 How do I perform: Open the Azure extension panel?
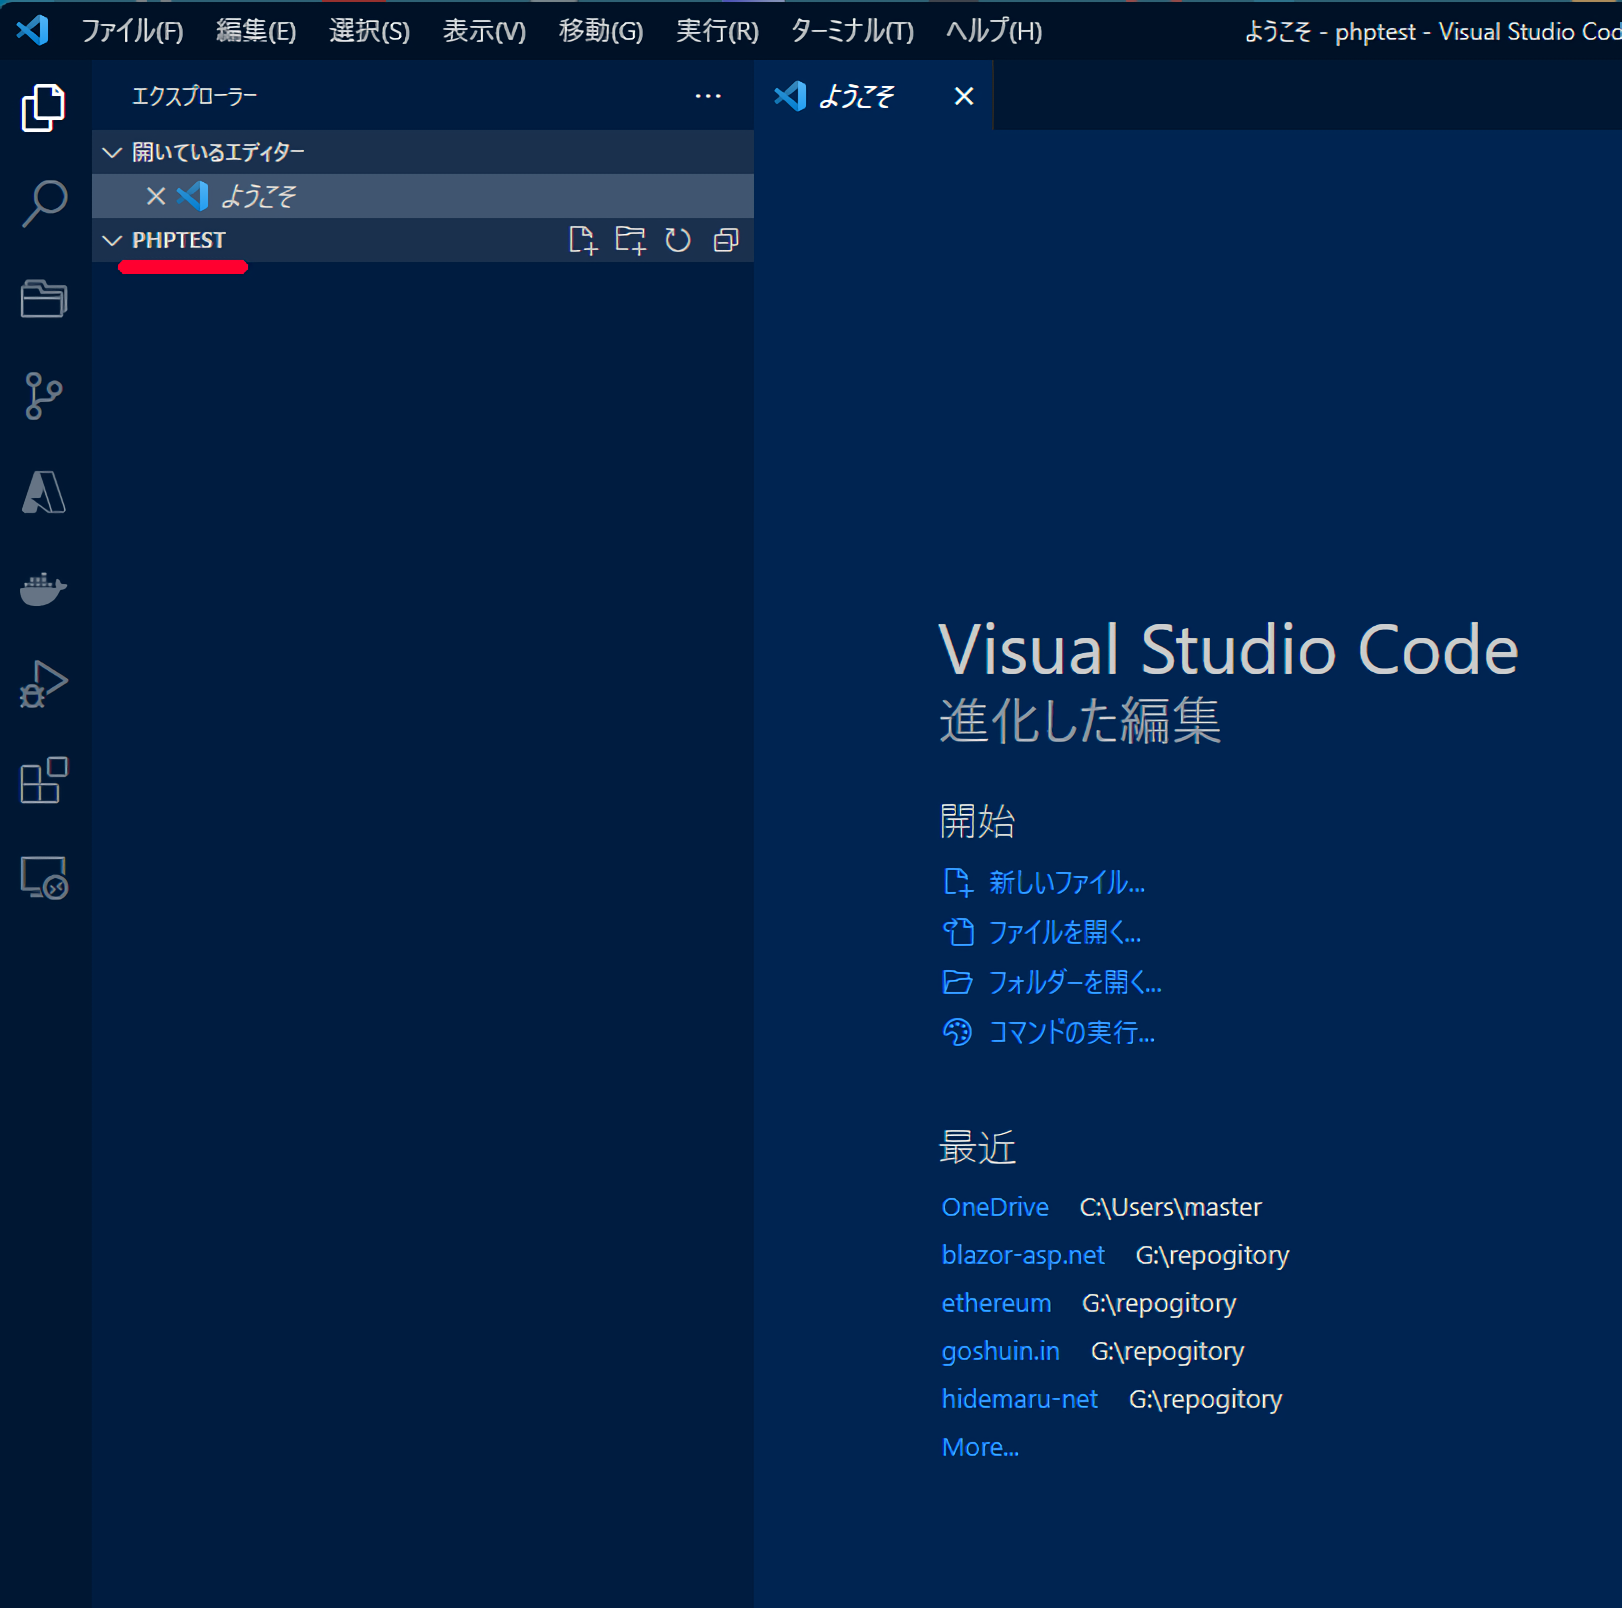pyautogui.click(x=44, y=492)
